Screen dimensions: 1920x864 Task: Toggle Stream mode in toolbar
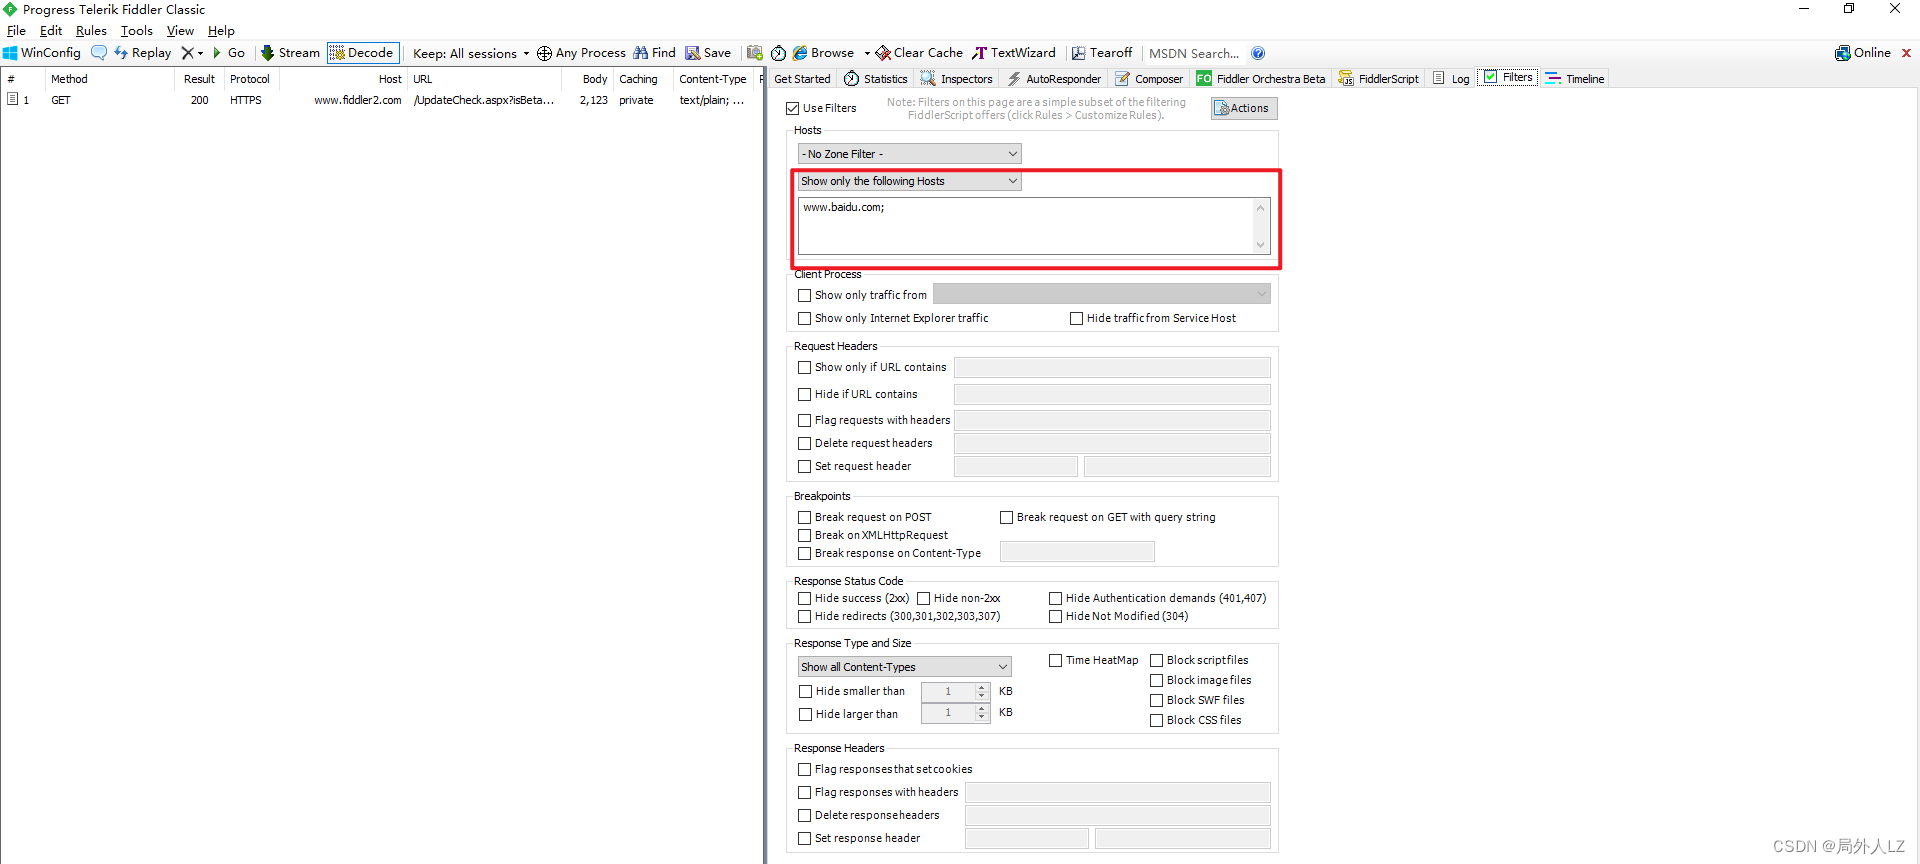click(x=290, y=53)
